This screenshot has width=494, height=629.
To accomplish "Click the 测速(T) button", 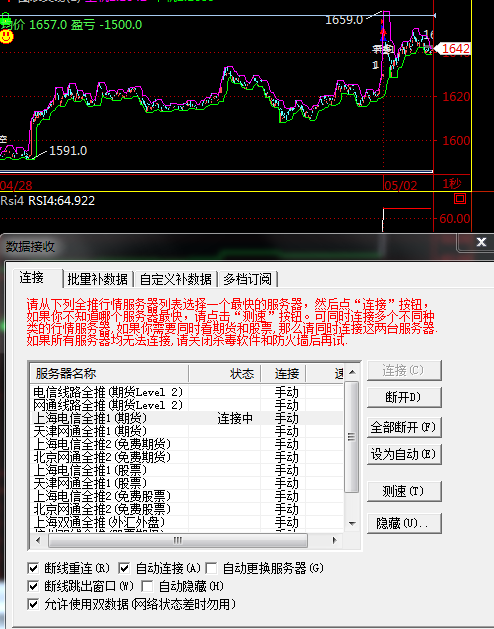I will pyautogui.click(x=404, y=491).
